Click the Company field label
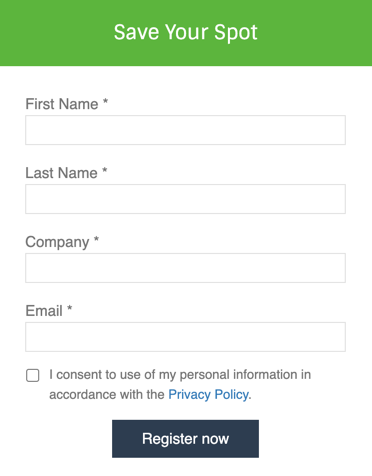The height and width of the screenshot is (476, 372). point(57,242)
